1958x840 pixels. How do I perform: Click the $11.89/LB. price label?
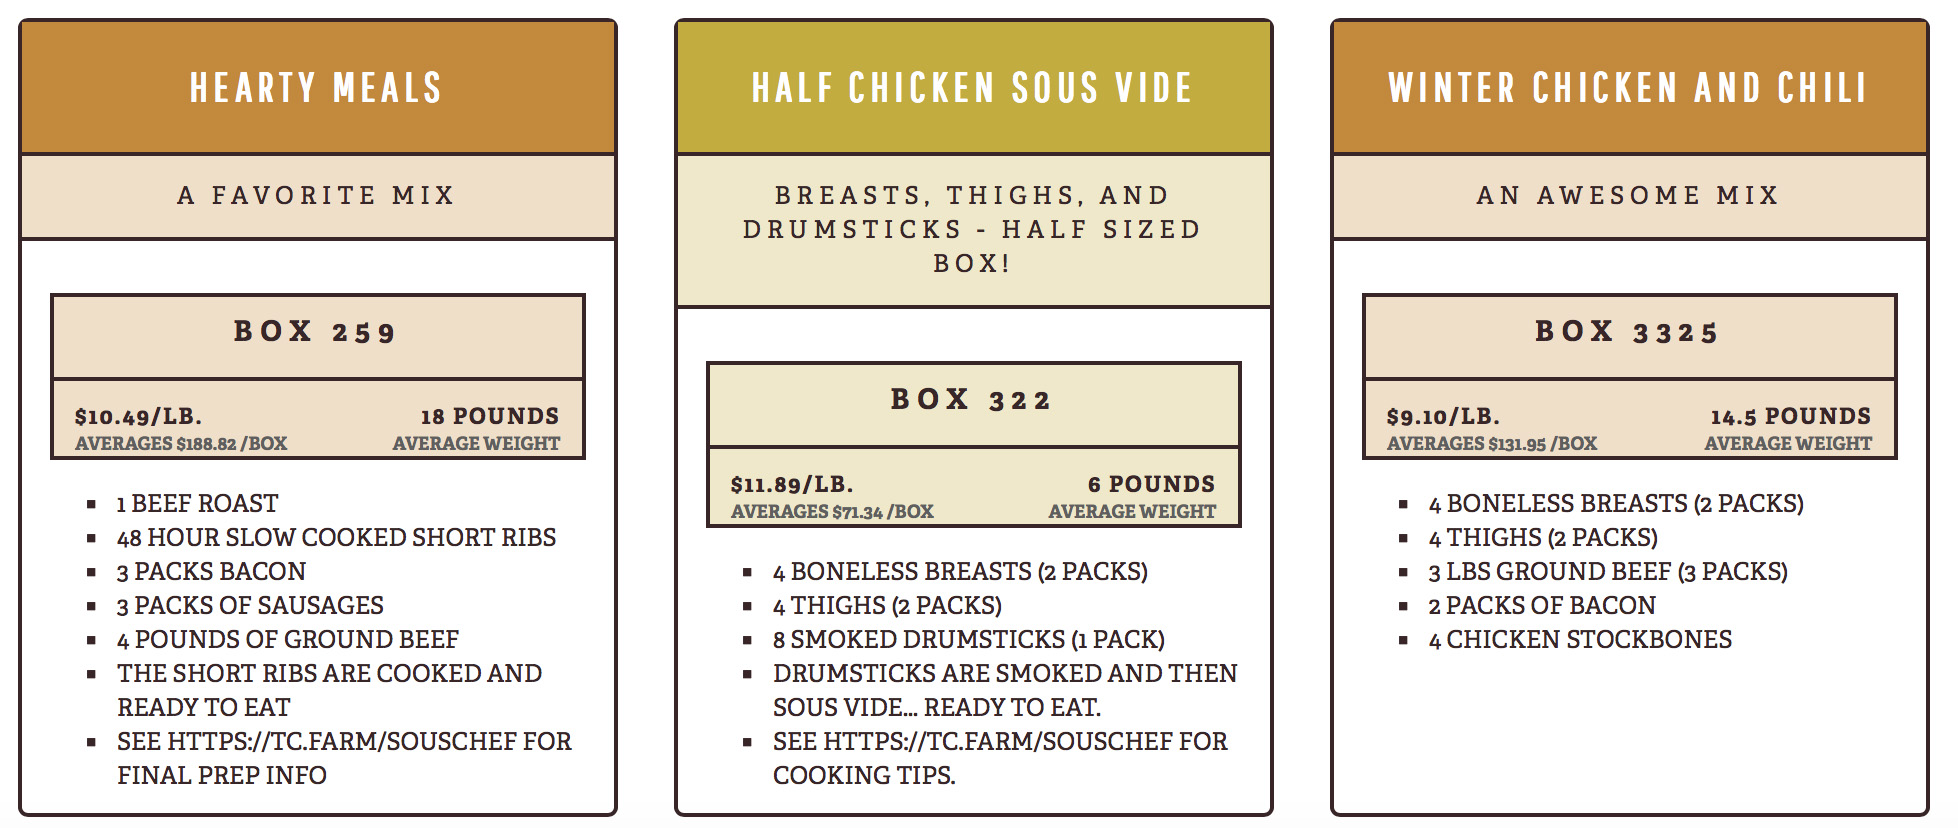point(792,484)
